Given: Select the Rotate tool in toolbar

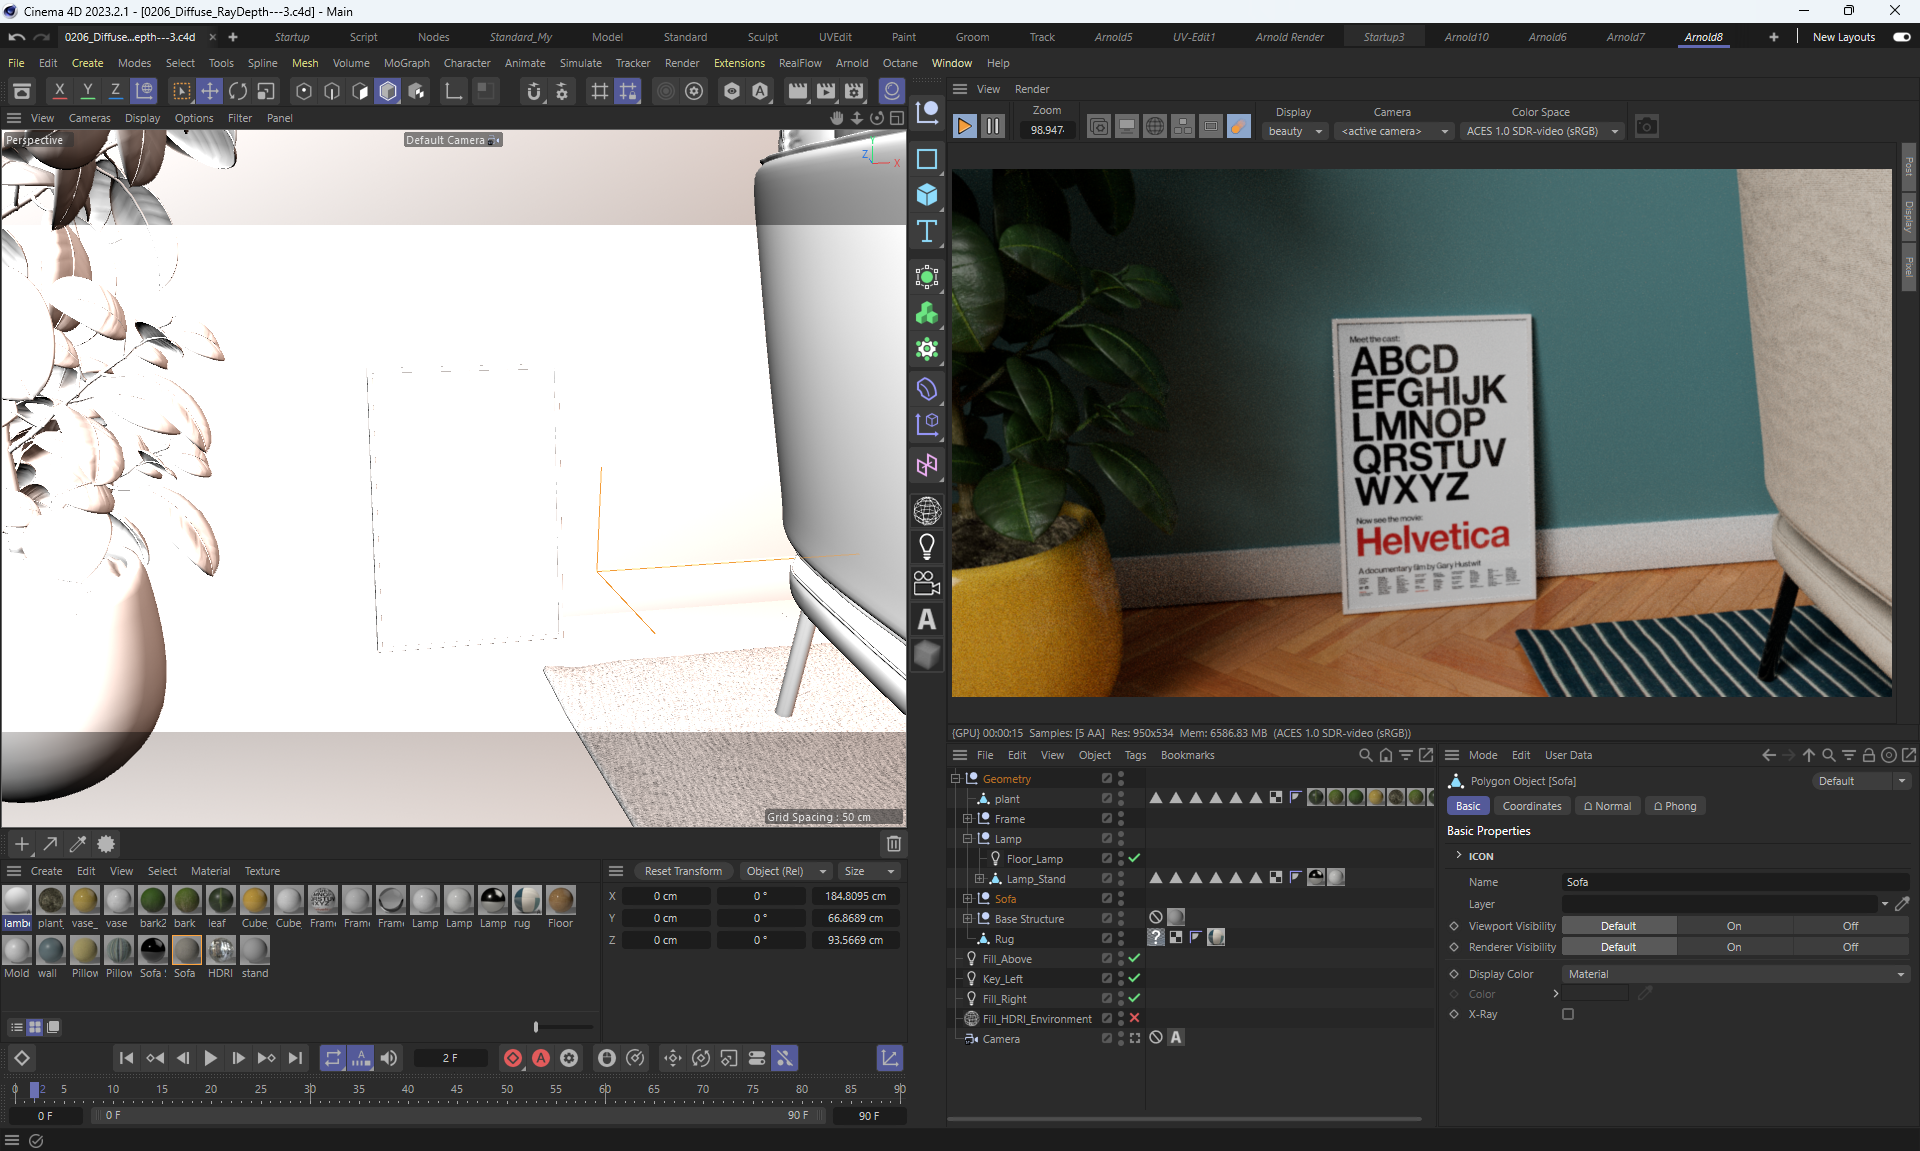Looking at the screenshot, I should [238, 92].
